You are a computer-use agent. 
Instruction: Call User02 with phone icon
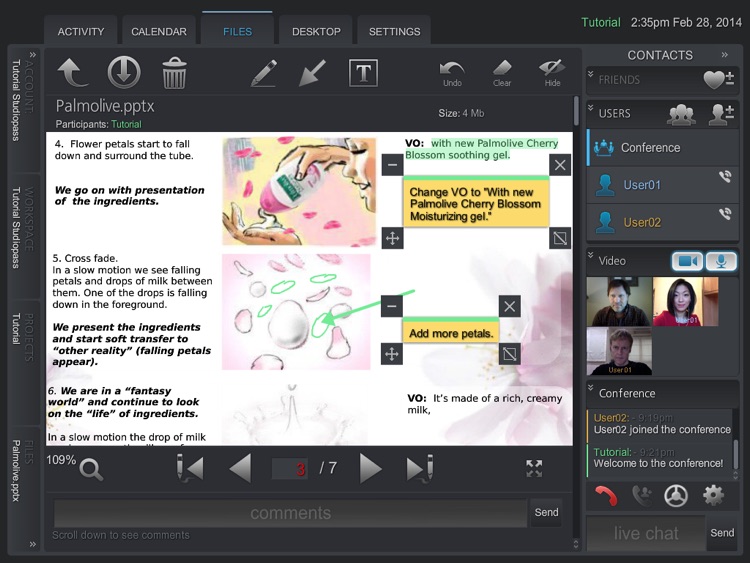click(725, 214)
